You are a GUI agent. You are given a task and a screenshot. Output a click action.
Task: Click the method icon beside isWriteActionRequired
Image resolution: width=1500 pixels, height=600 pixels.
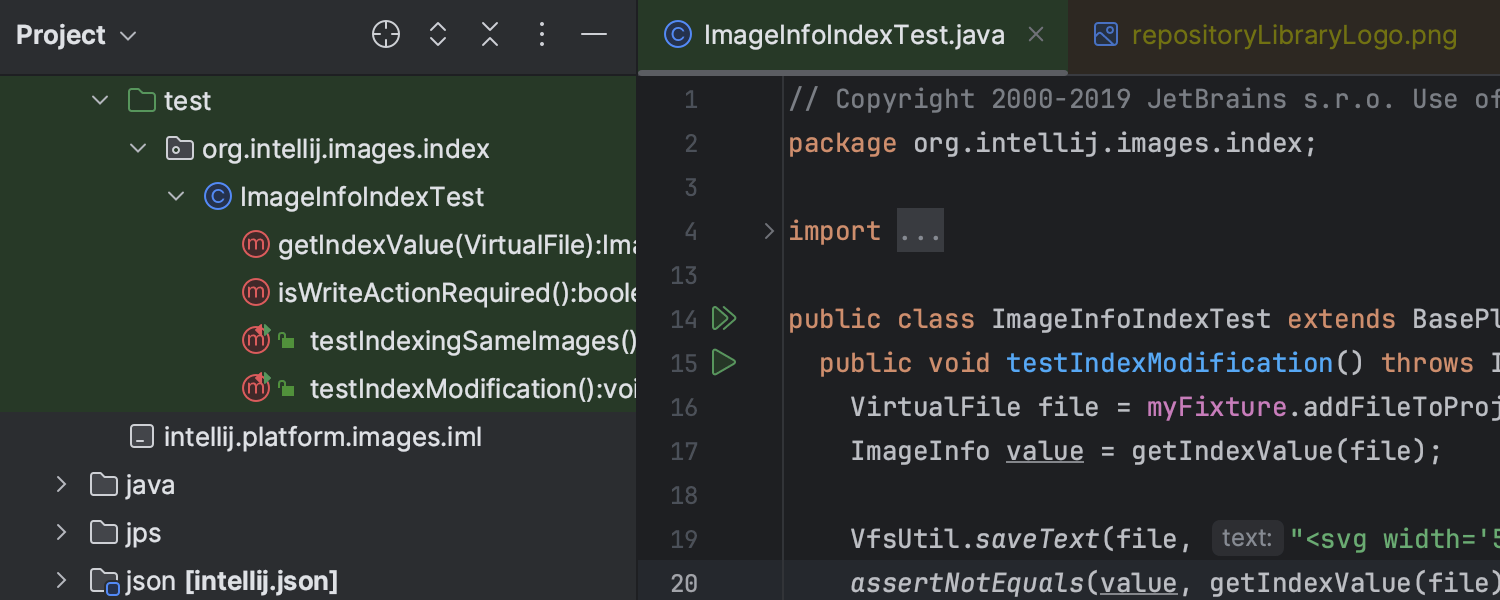[x=256, y=292]
